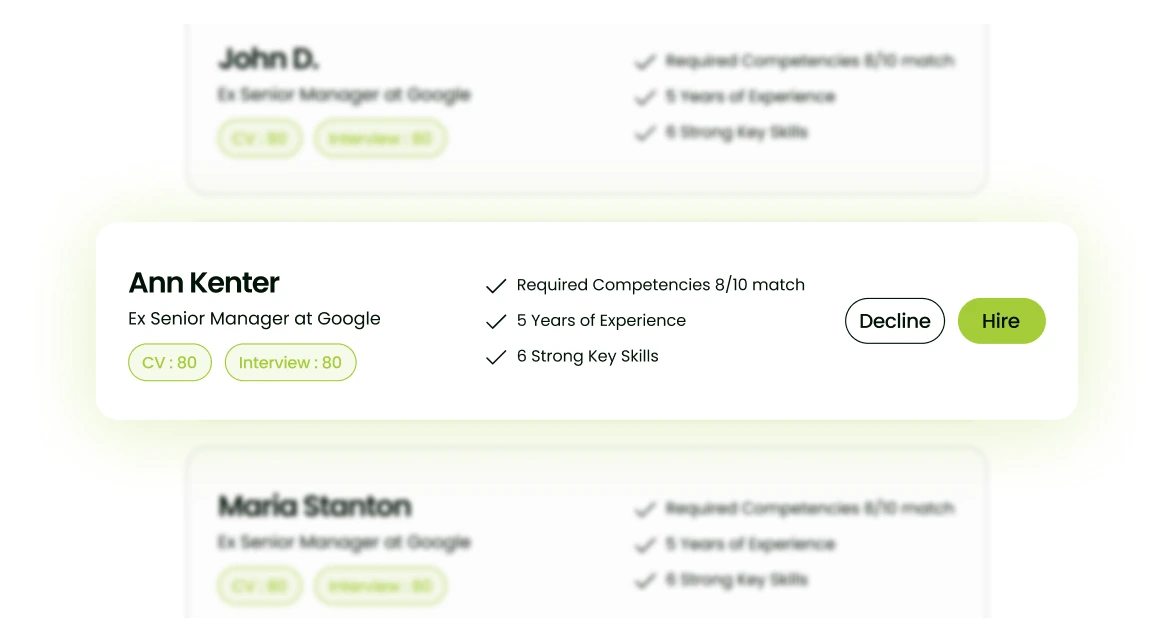Screen dimensions: 1176x640
Task: Open the blurred Maria Stanton candidate name
Action: (314, 506)
